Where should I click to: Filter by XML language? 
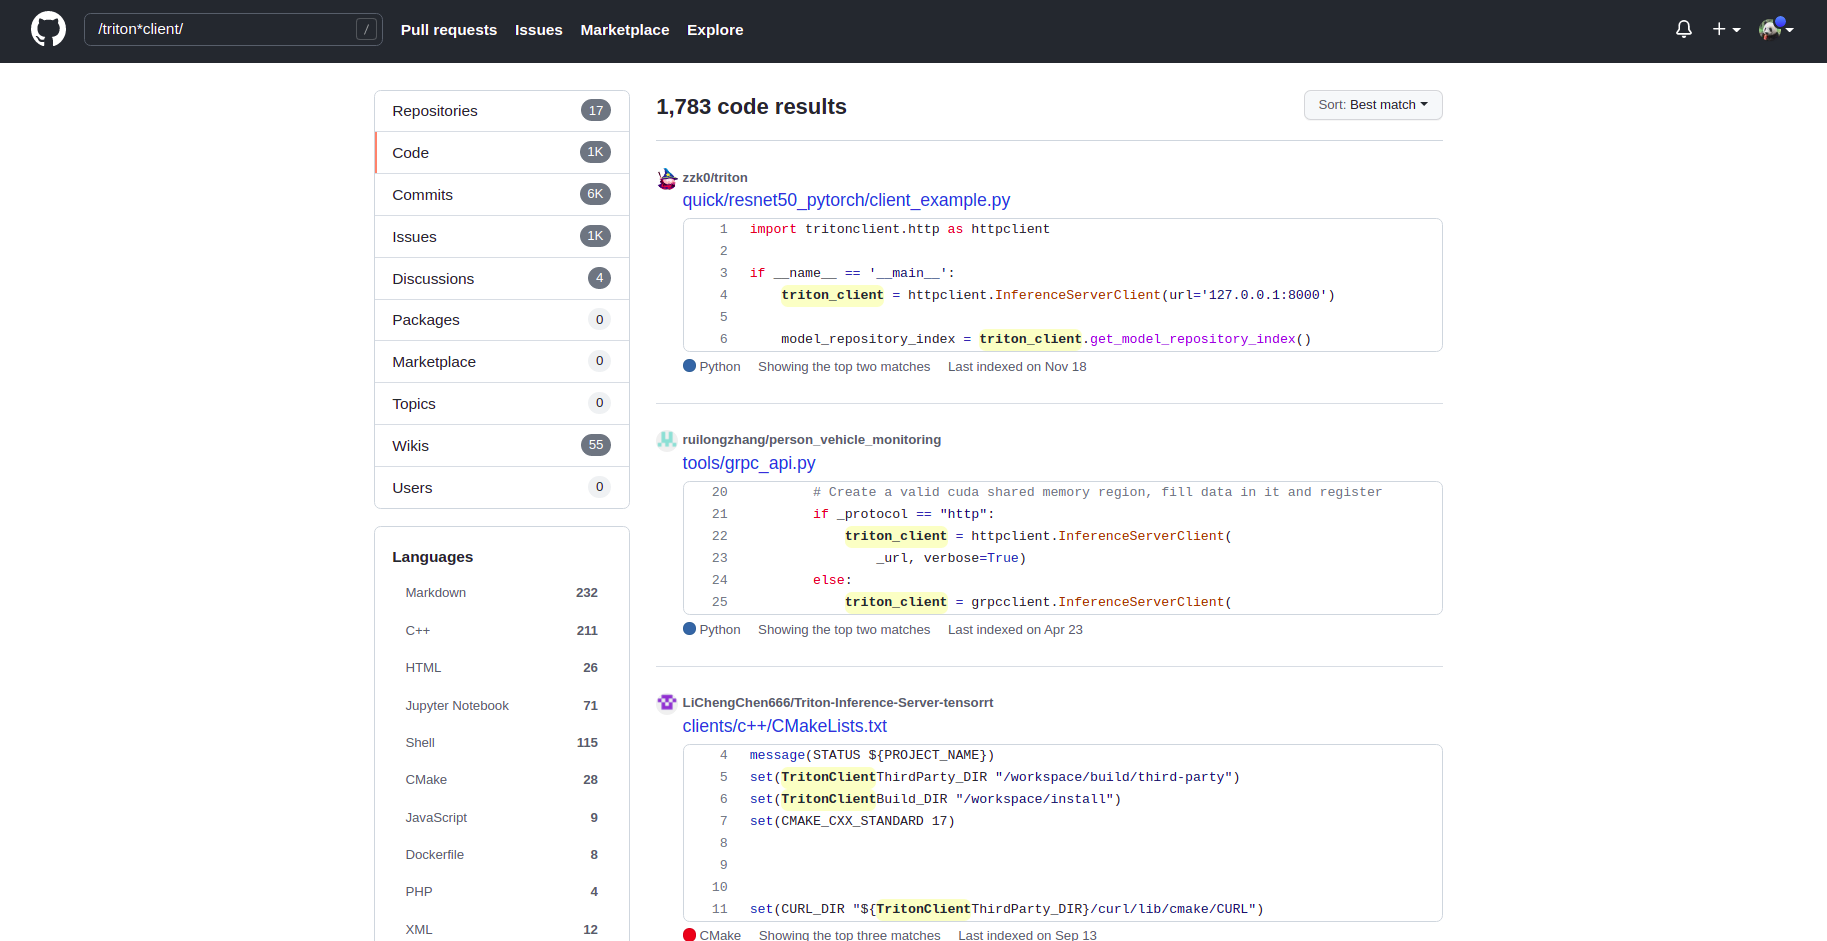[501, 930]
